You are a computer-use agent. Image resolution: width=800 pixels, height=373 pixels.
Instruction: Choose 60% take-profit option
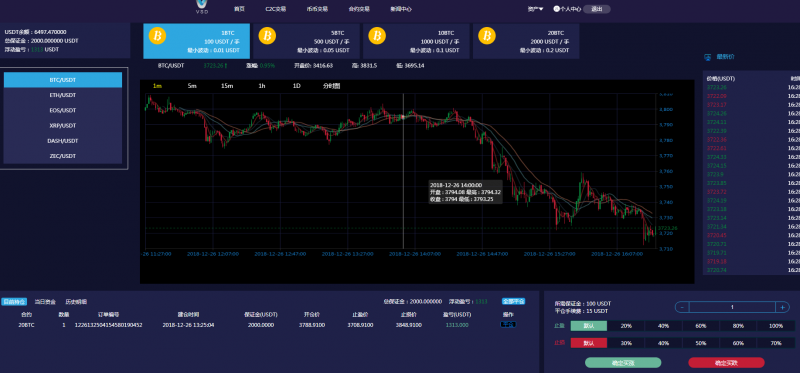[701, 326]
